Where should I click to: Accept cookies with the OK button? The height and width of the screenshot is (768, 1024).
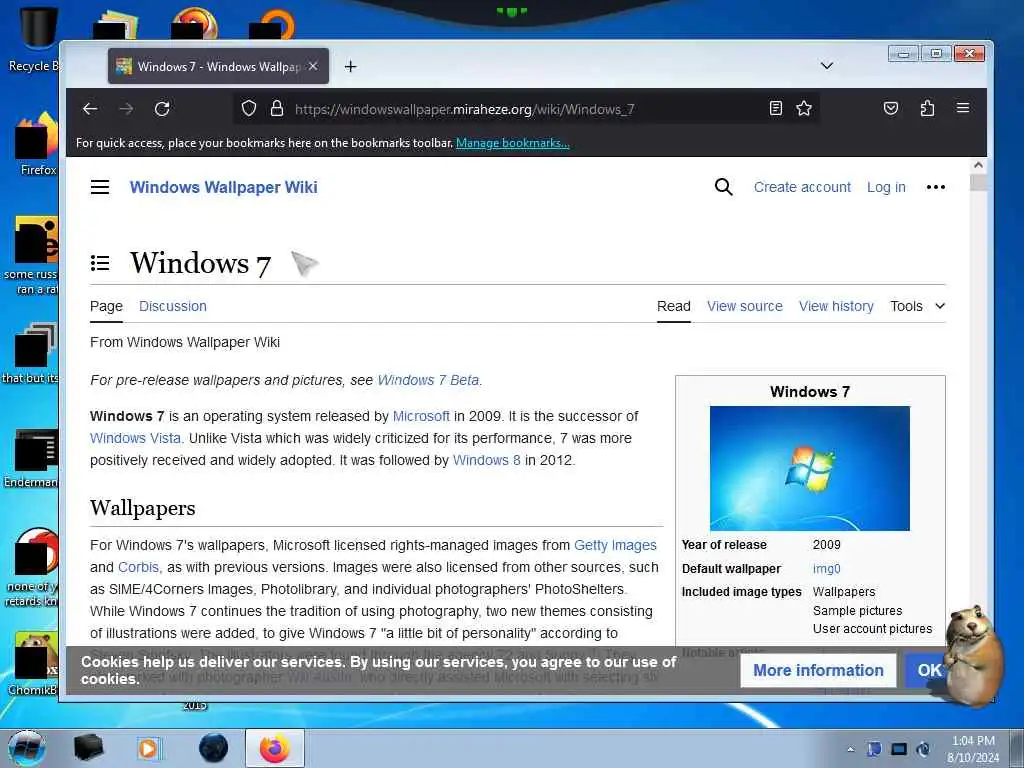click(x=925, y=671)
